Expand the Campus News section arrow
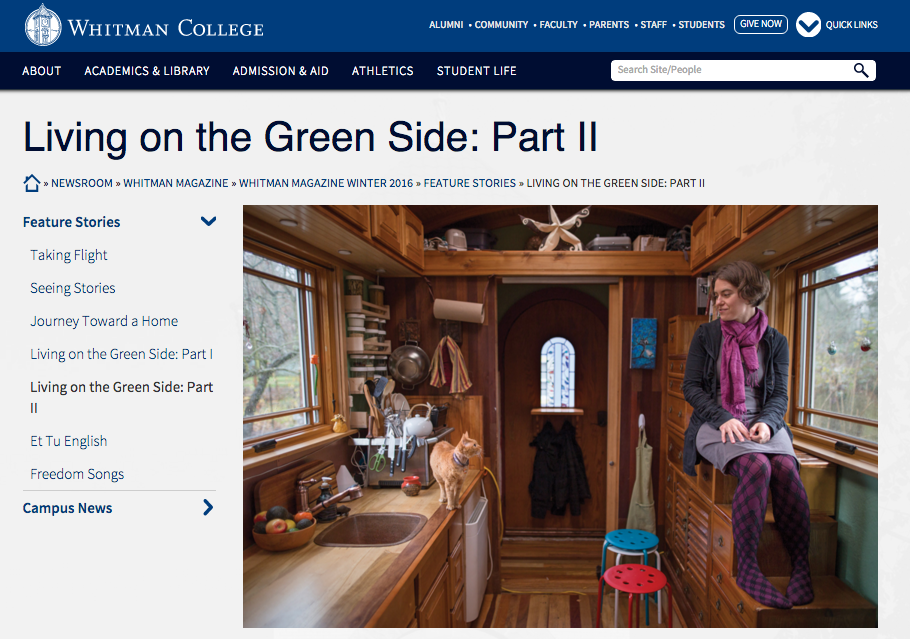The height and width of the screenshot is (639, 910). point(208,508)
